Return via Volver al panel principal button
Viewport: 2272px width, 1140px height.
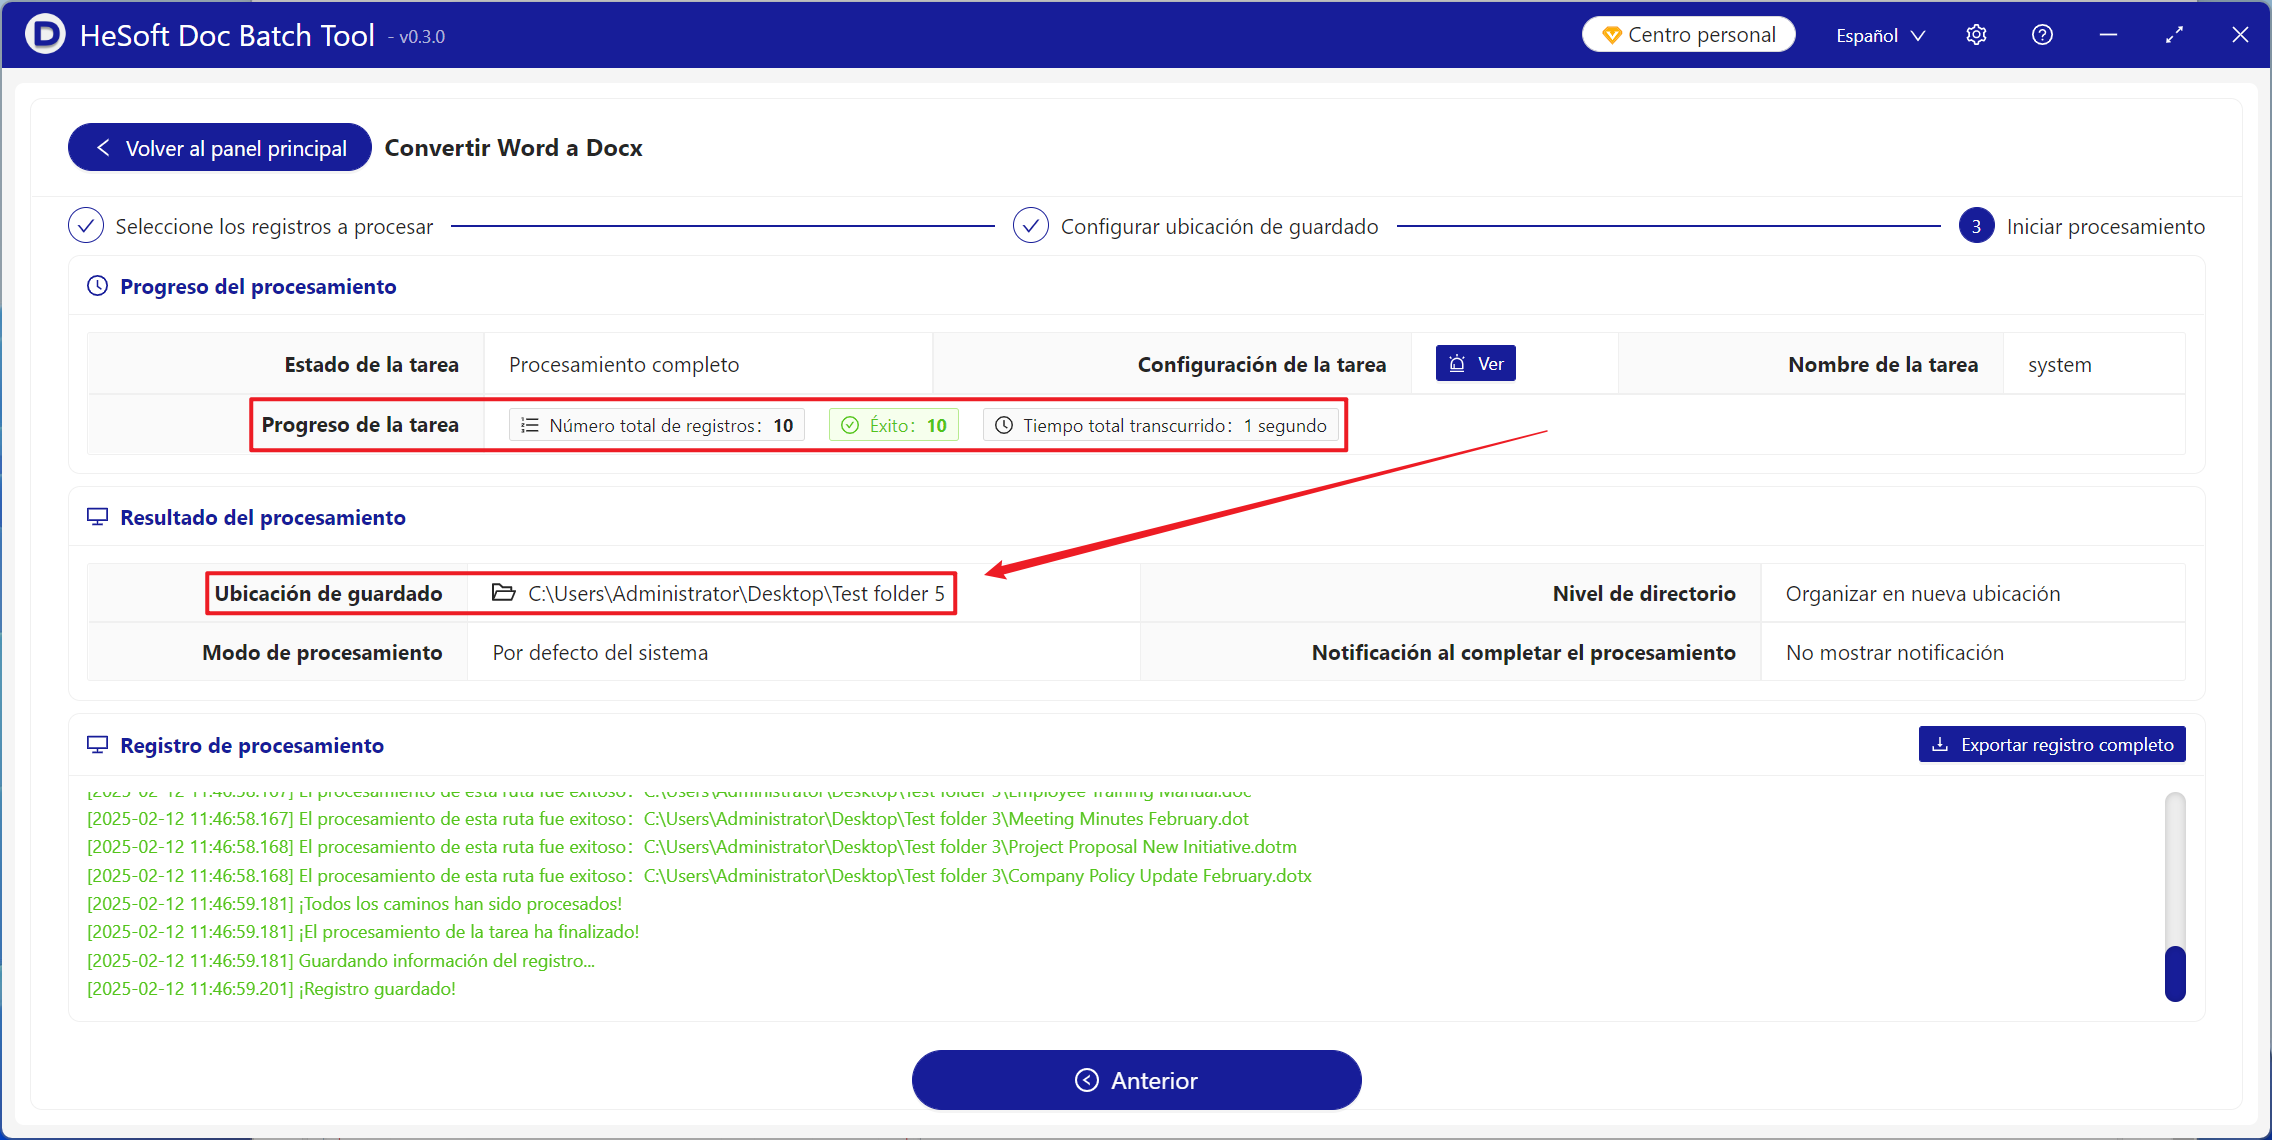pos(220,148)
